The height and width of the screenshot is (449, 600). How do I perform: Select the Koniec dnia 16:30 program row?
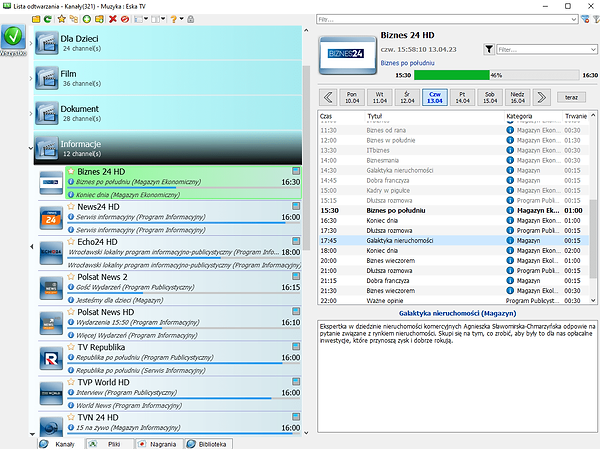click(x=454, y=220)
